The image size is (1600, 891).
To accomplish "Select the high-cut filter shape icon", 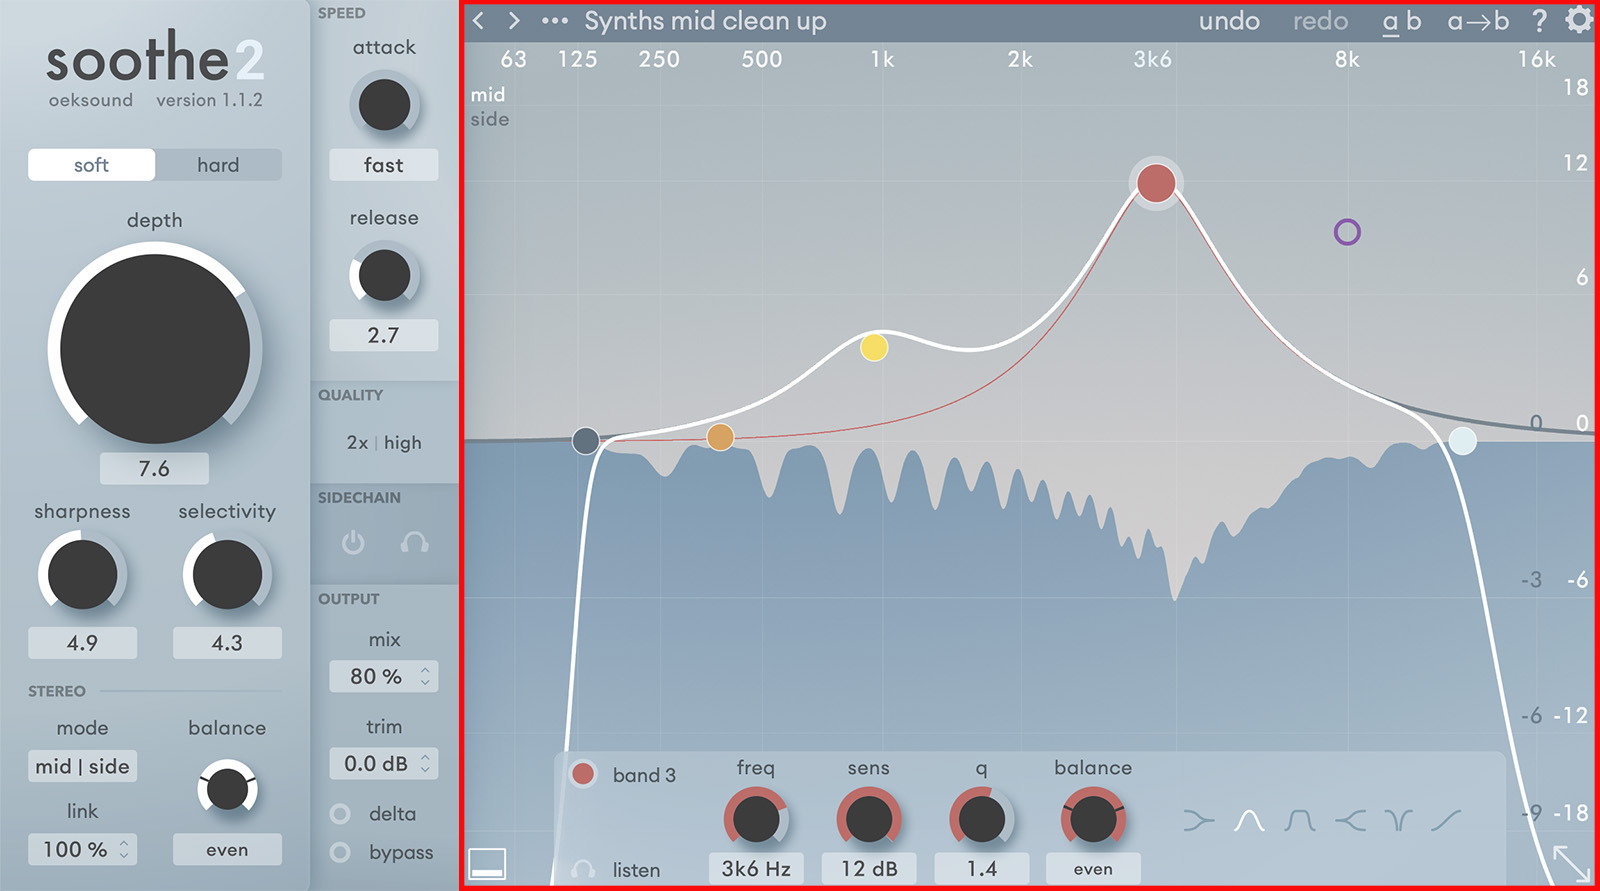I will 1350,821.
